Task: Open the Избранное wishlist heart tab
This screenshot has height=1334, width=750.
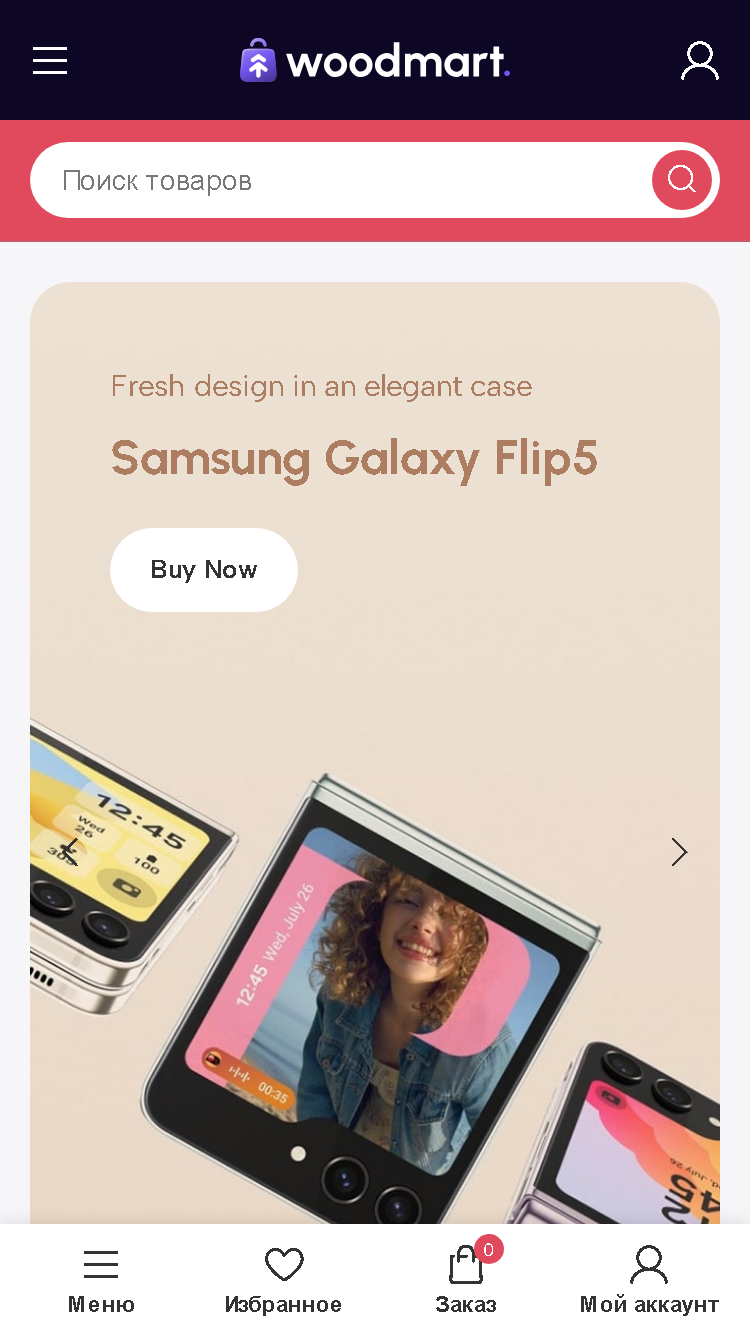Action: click(283, 1281)
